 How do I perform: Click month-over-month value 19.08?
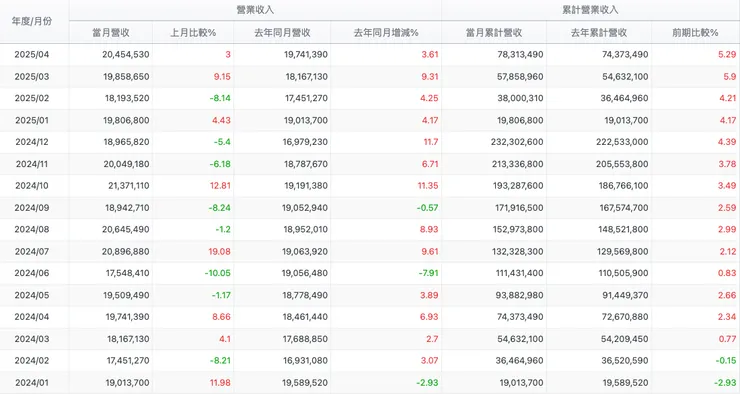pyautogui.click(x=219, y=251)
